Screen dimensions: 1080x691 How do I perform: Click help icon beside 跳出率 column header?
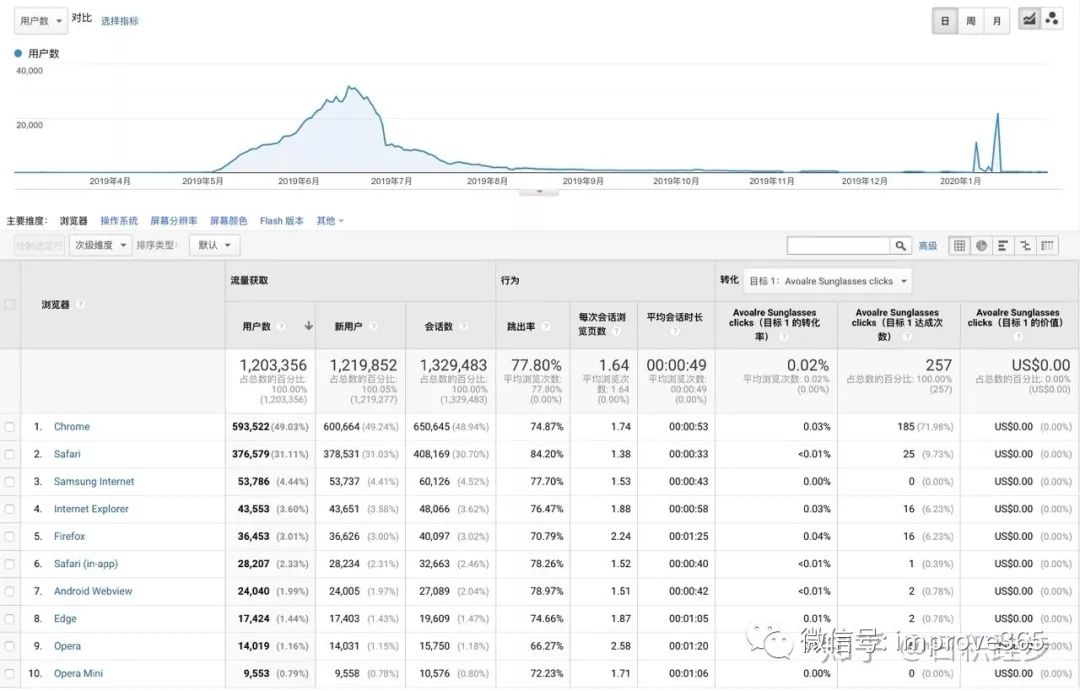[x=546, y=326]
